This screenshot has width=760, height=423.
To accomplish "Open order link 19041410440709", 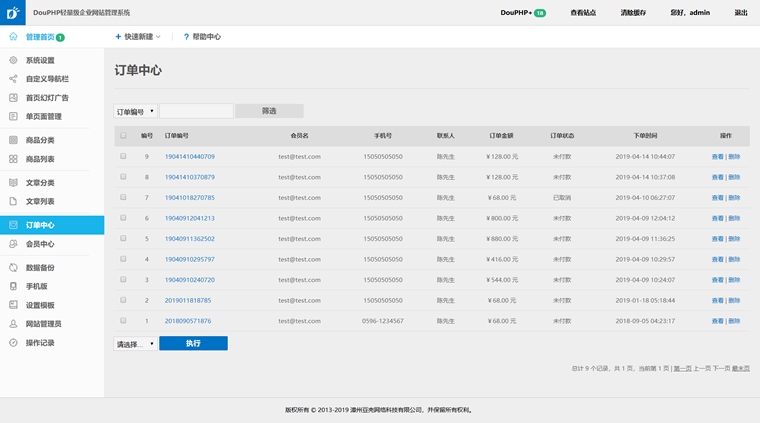I will coord(190,157).
